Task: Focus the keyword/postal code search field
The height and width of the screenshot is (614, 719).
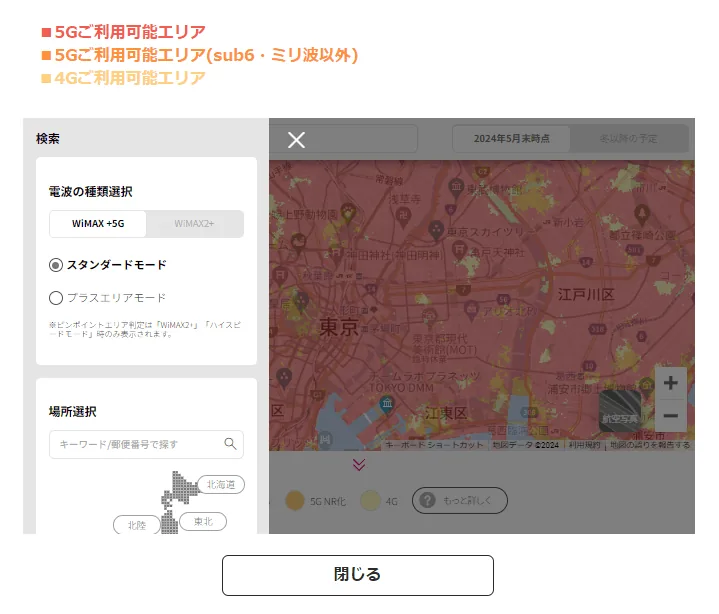Action: pos(146,444)
